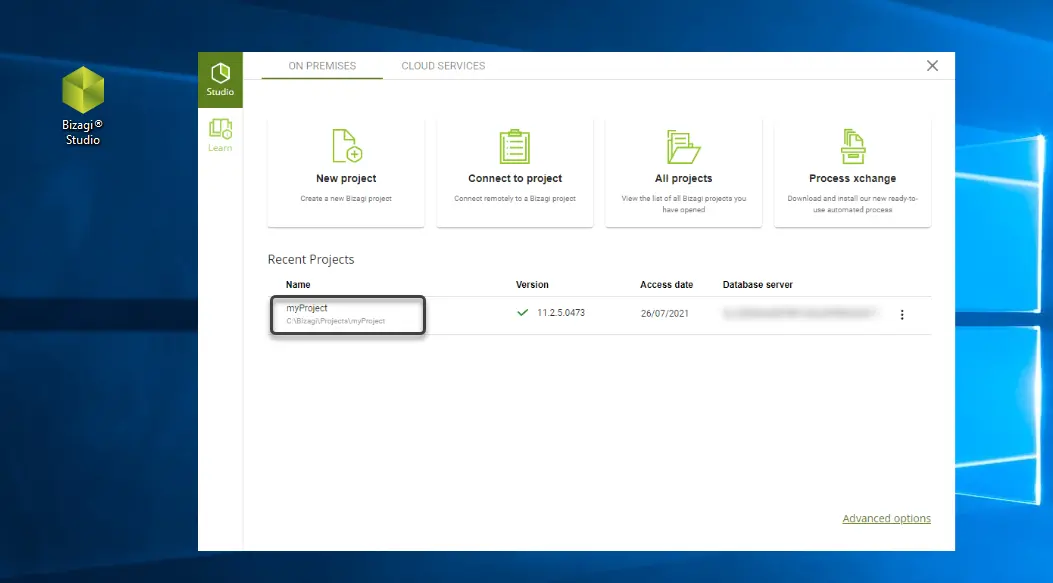The width and height of the screenshot is (1053, 583).
Task: Open the All projects card
Action: 684,173
